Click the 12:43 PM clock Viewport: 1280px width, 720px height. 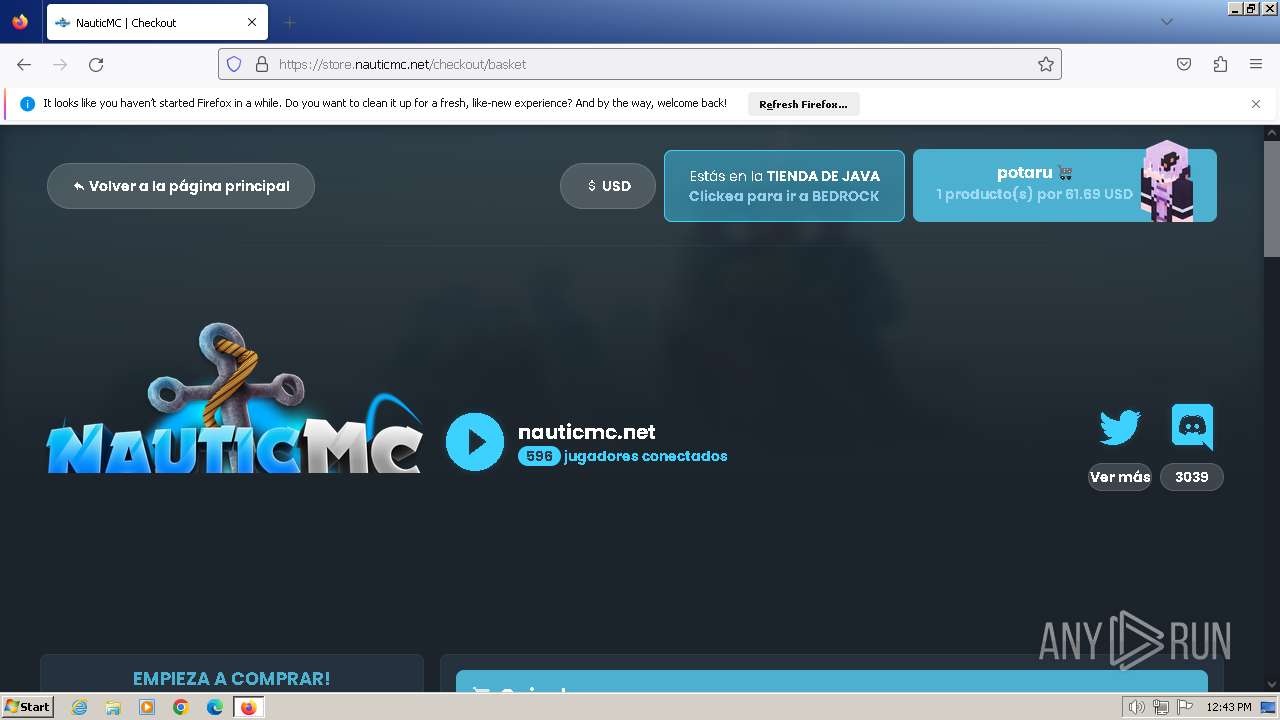pos(1229,707)
